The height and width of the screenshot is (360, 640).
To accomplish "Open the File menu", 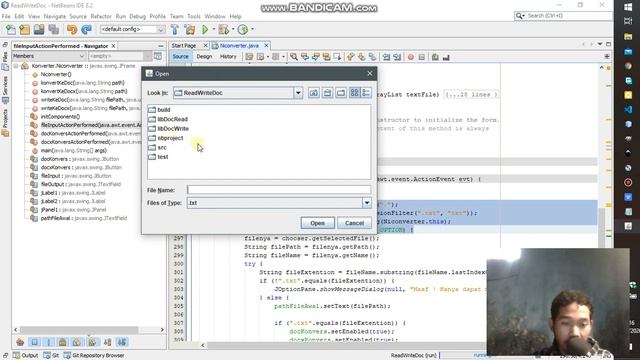I will coord(6,16).
